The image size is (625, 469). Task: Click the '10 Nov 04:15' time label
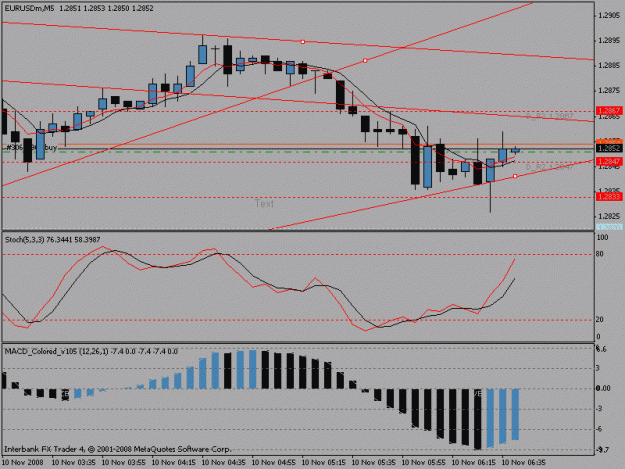tap(174, 463)
